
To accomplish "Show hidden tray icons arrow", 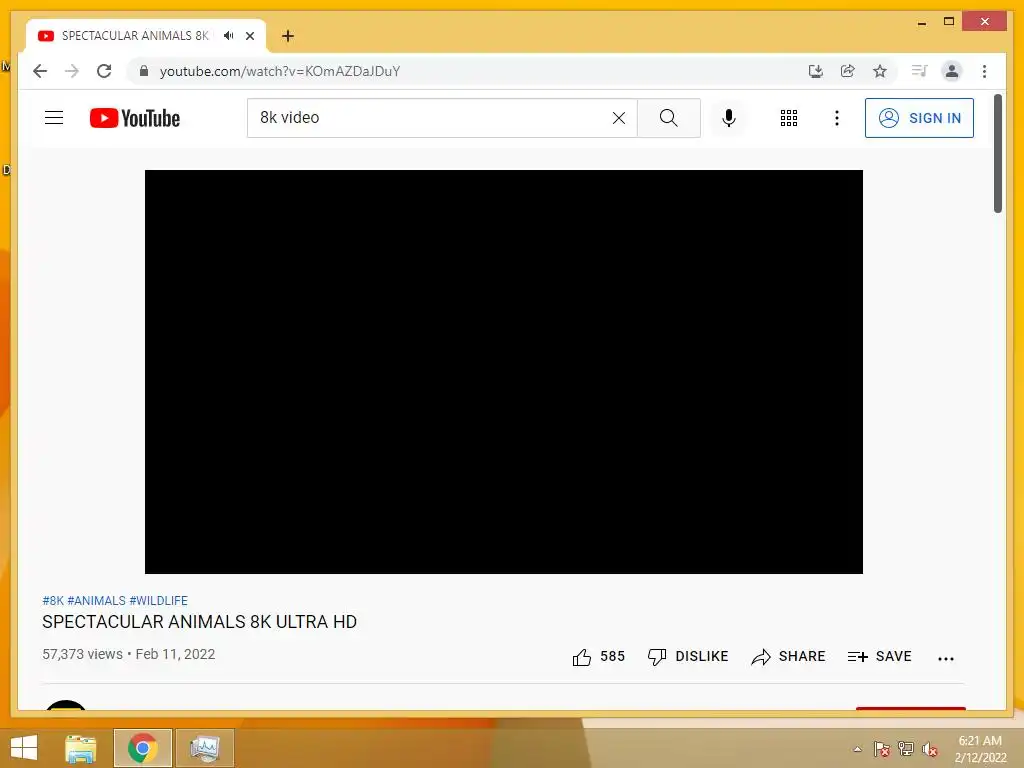I will click(857, 749).
